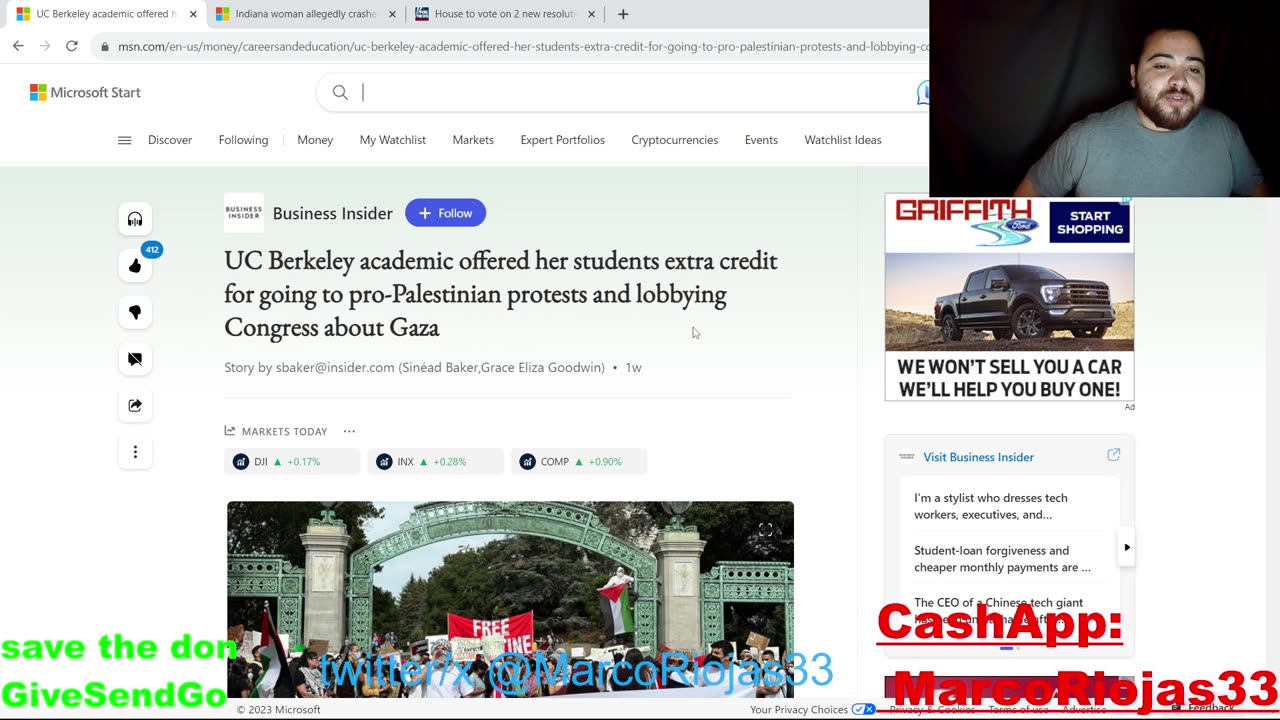Click the Business Insider logo
The image size is (1280, 720).
pyautogui.click(x=243, y=213)
